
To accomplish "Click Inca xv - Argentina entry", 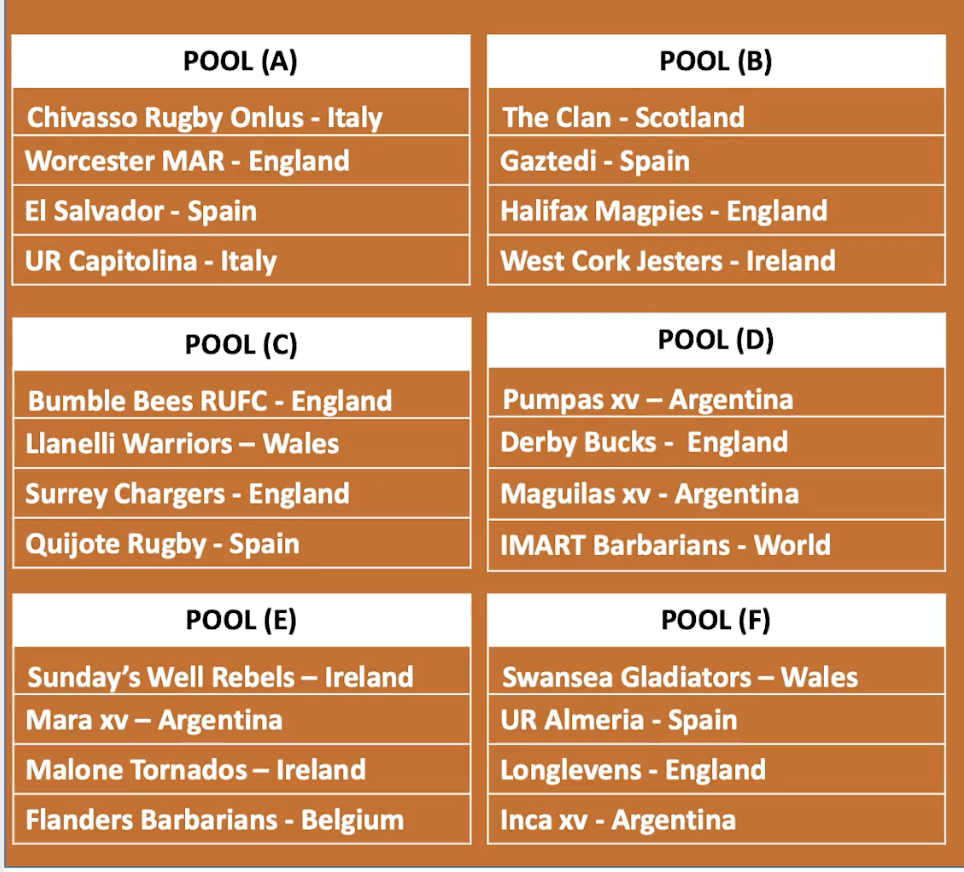I will click(x=716, y=819).
